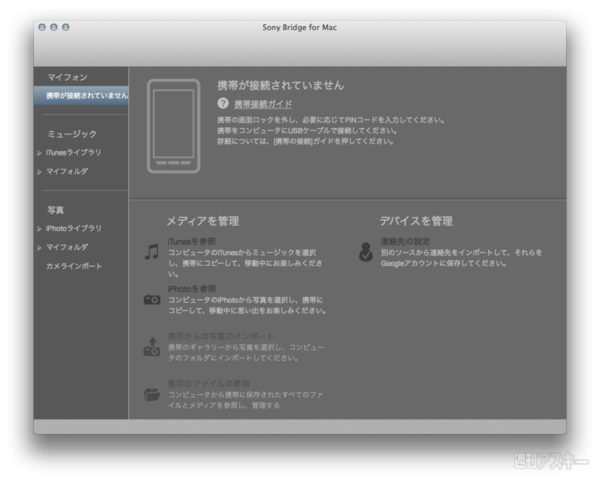Click the open folder file browse icon

pyautogui.click(x=152, y=394)
